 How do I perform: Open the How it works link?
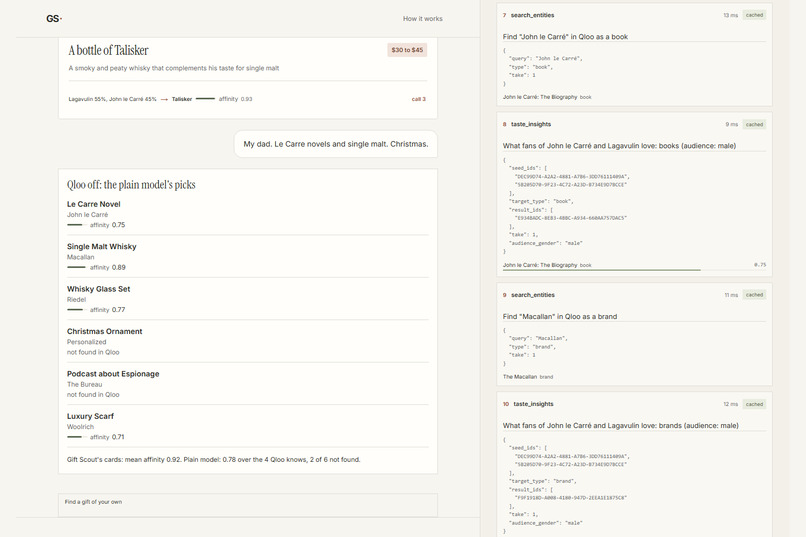pos(423,18)
